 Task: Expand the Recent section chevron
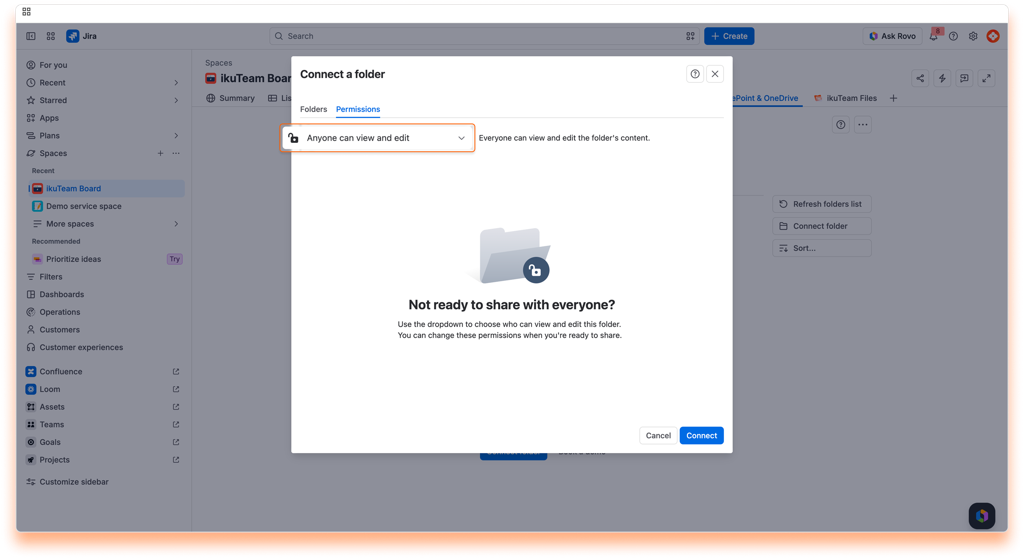point(176,83)
